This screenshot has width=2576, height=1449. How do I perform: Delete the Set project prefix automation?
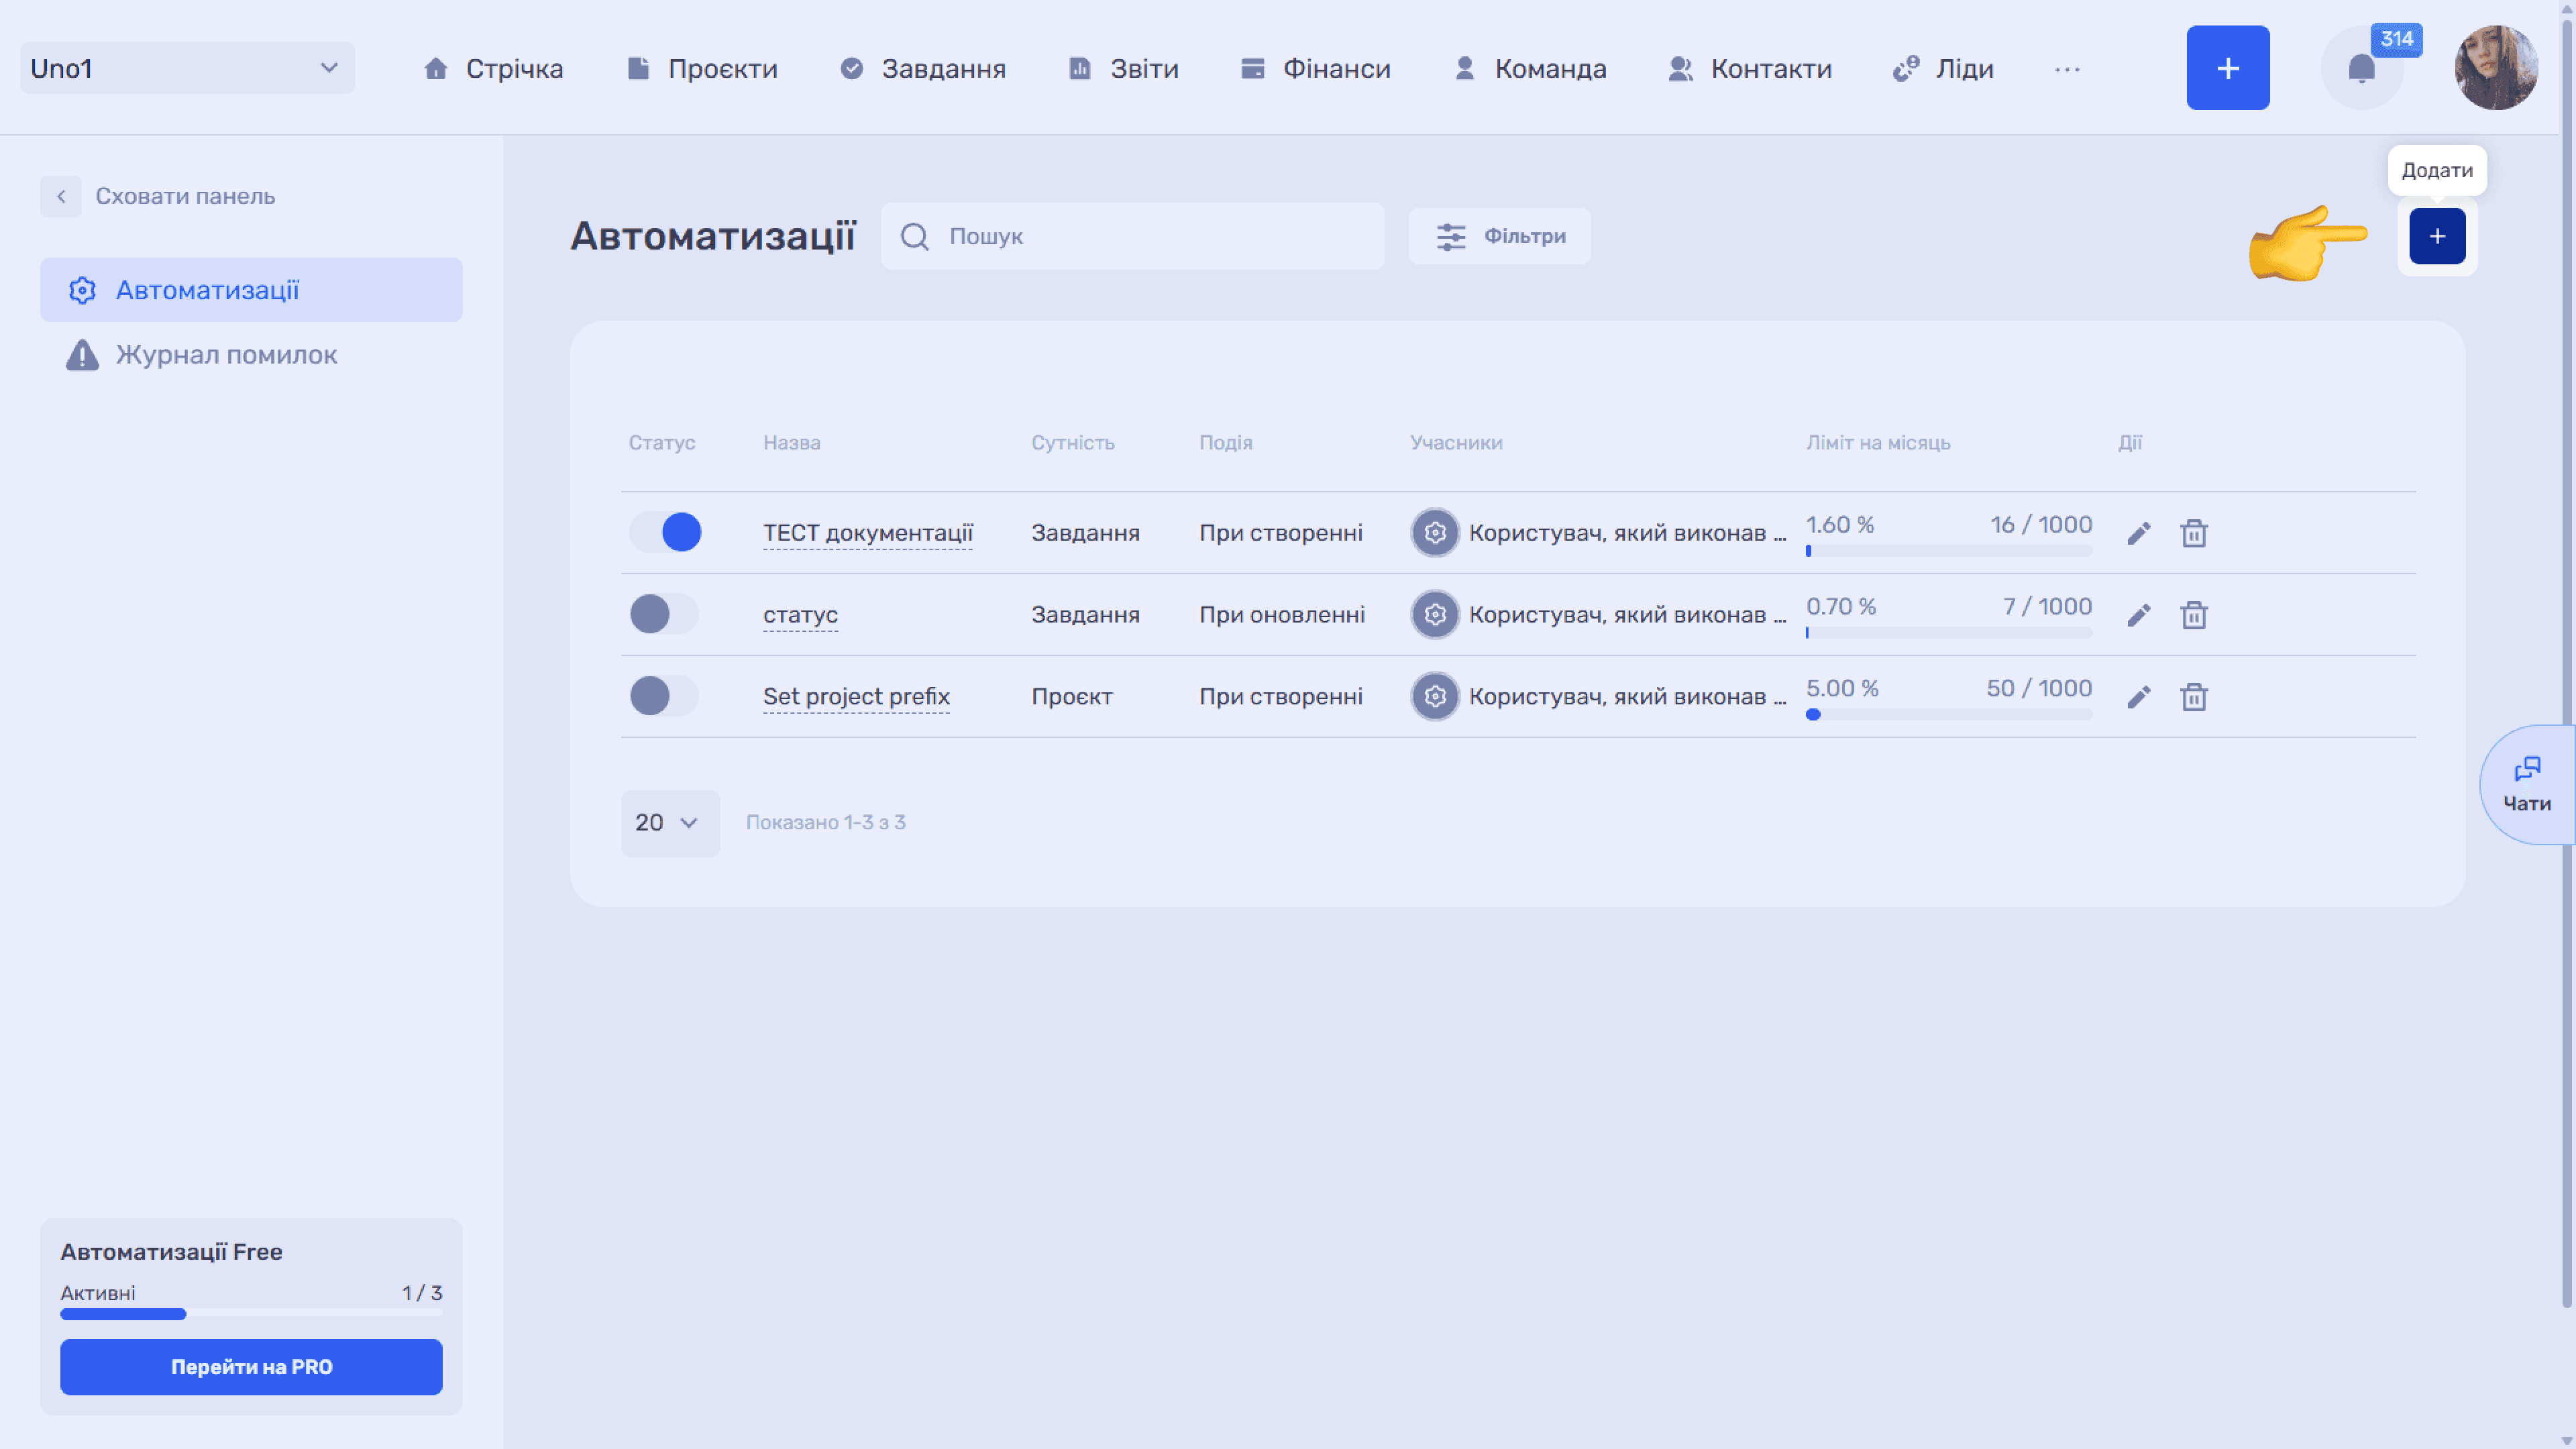click(x=2194, y=697)
